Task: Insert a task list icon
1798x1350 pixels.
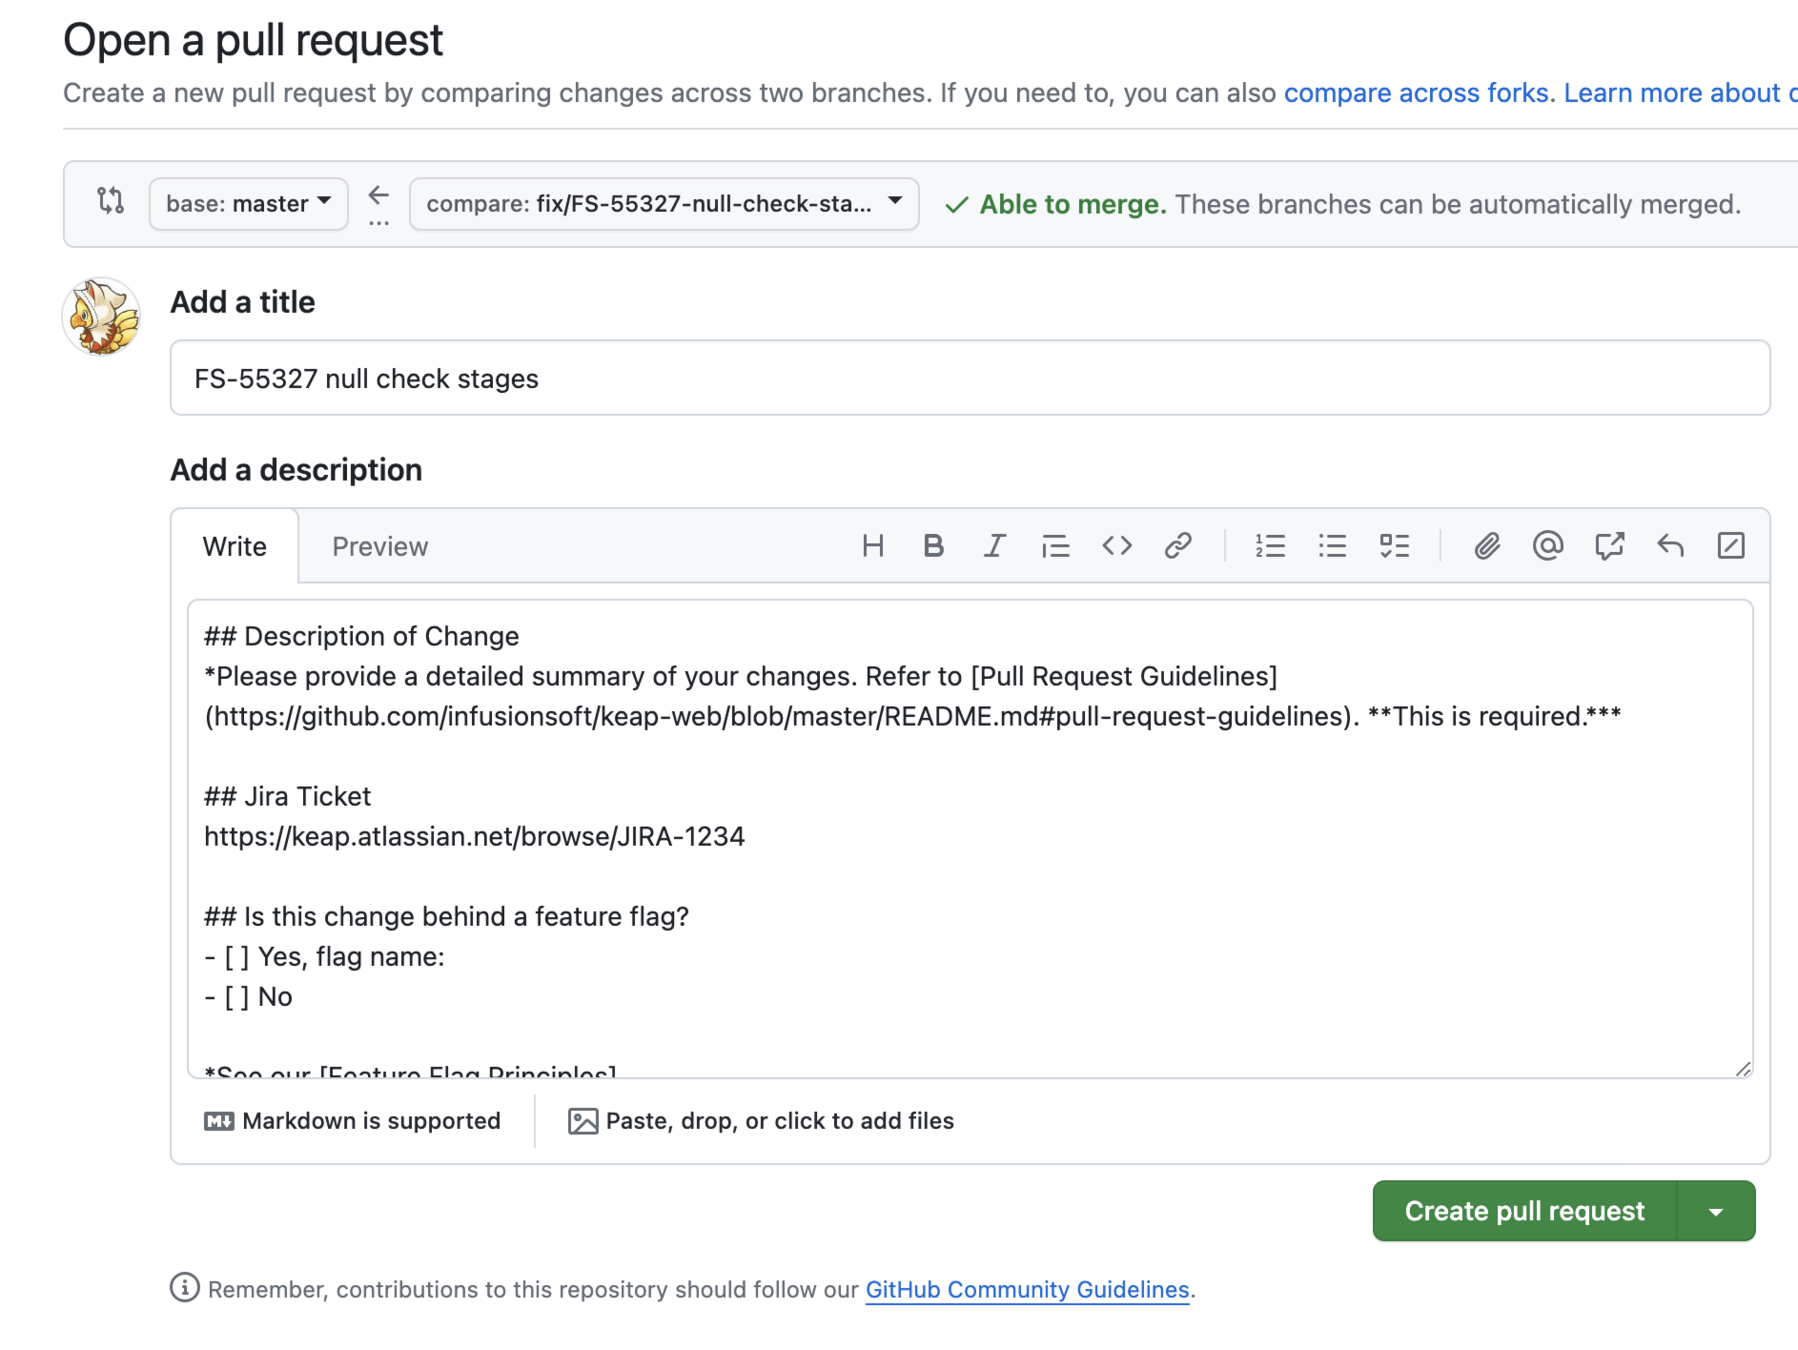Action: click(1394, 546)
